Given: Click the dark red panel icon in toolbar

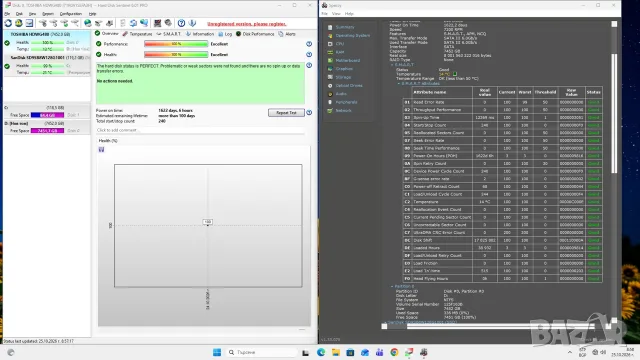Looking at the screenshot, I should coord(158,23).
